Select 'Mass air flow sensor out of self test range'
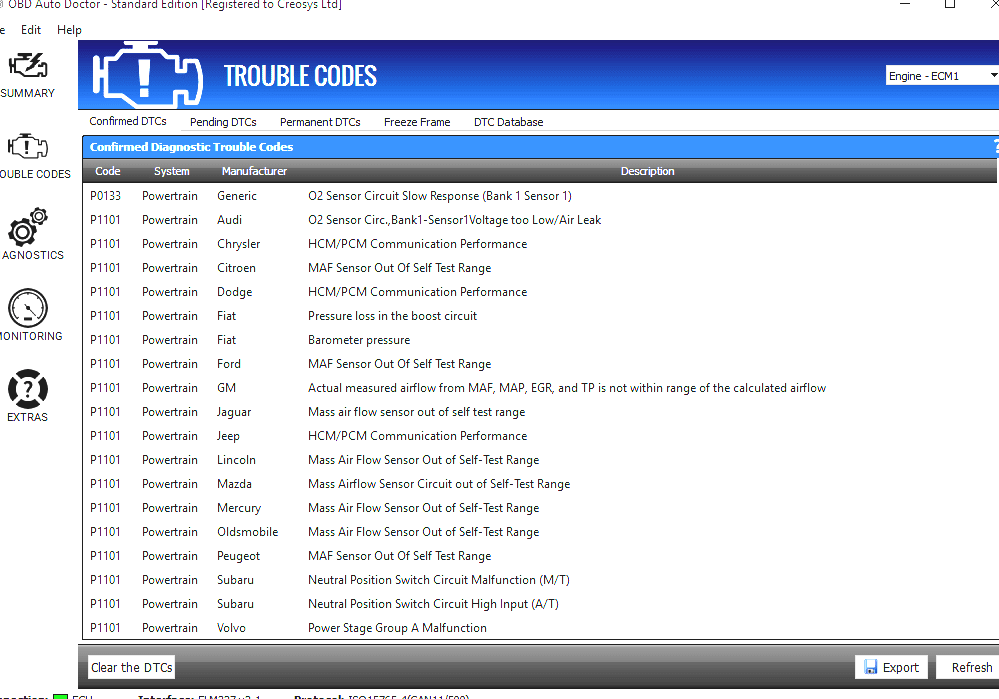This screenshot has height=699, width=999. click(417, 412)
